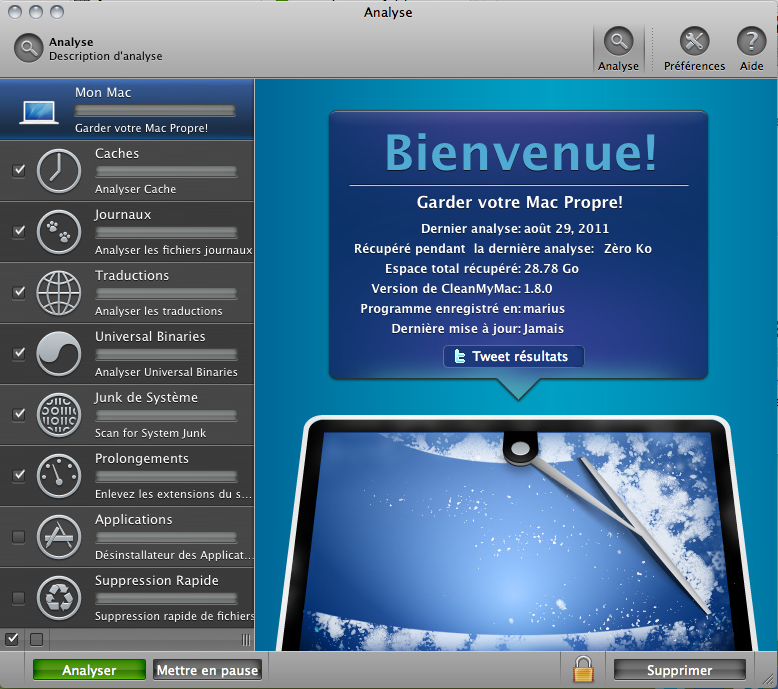
Task: Click the Traductions progress bar
Action: tap(166, 294)
